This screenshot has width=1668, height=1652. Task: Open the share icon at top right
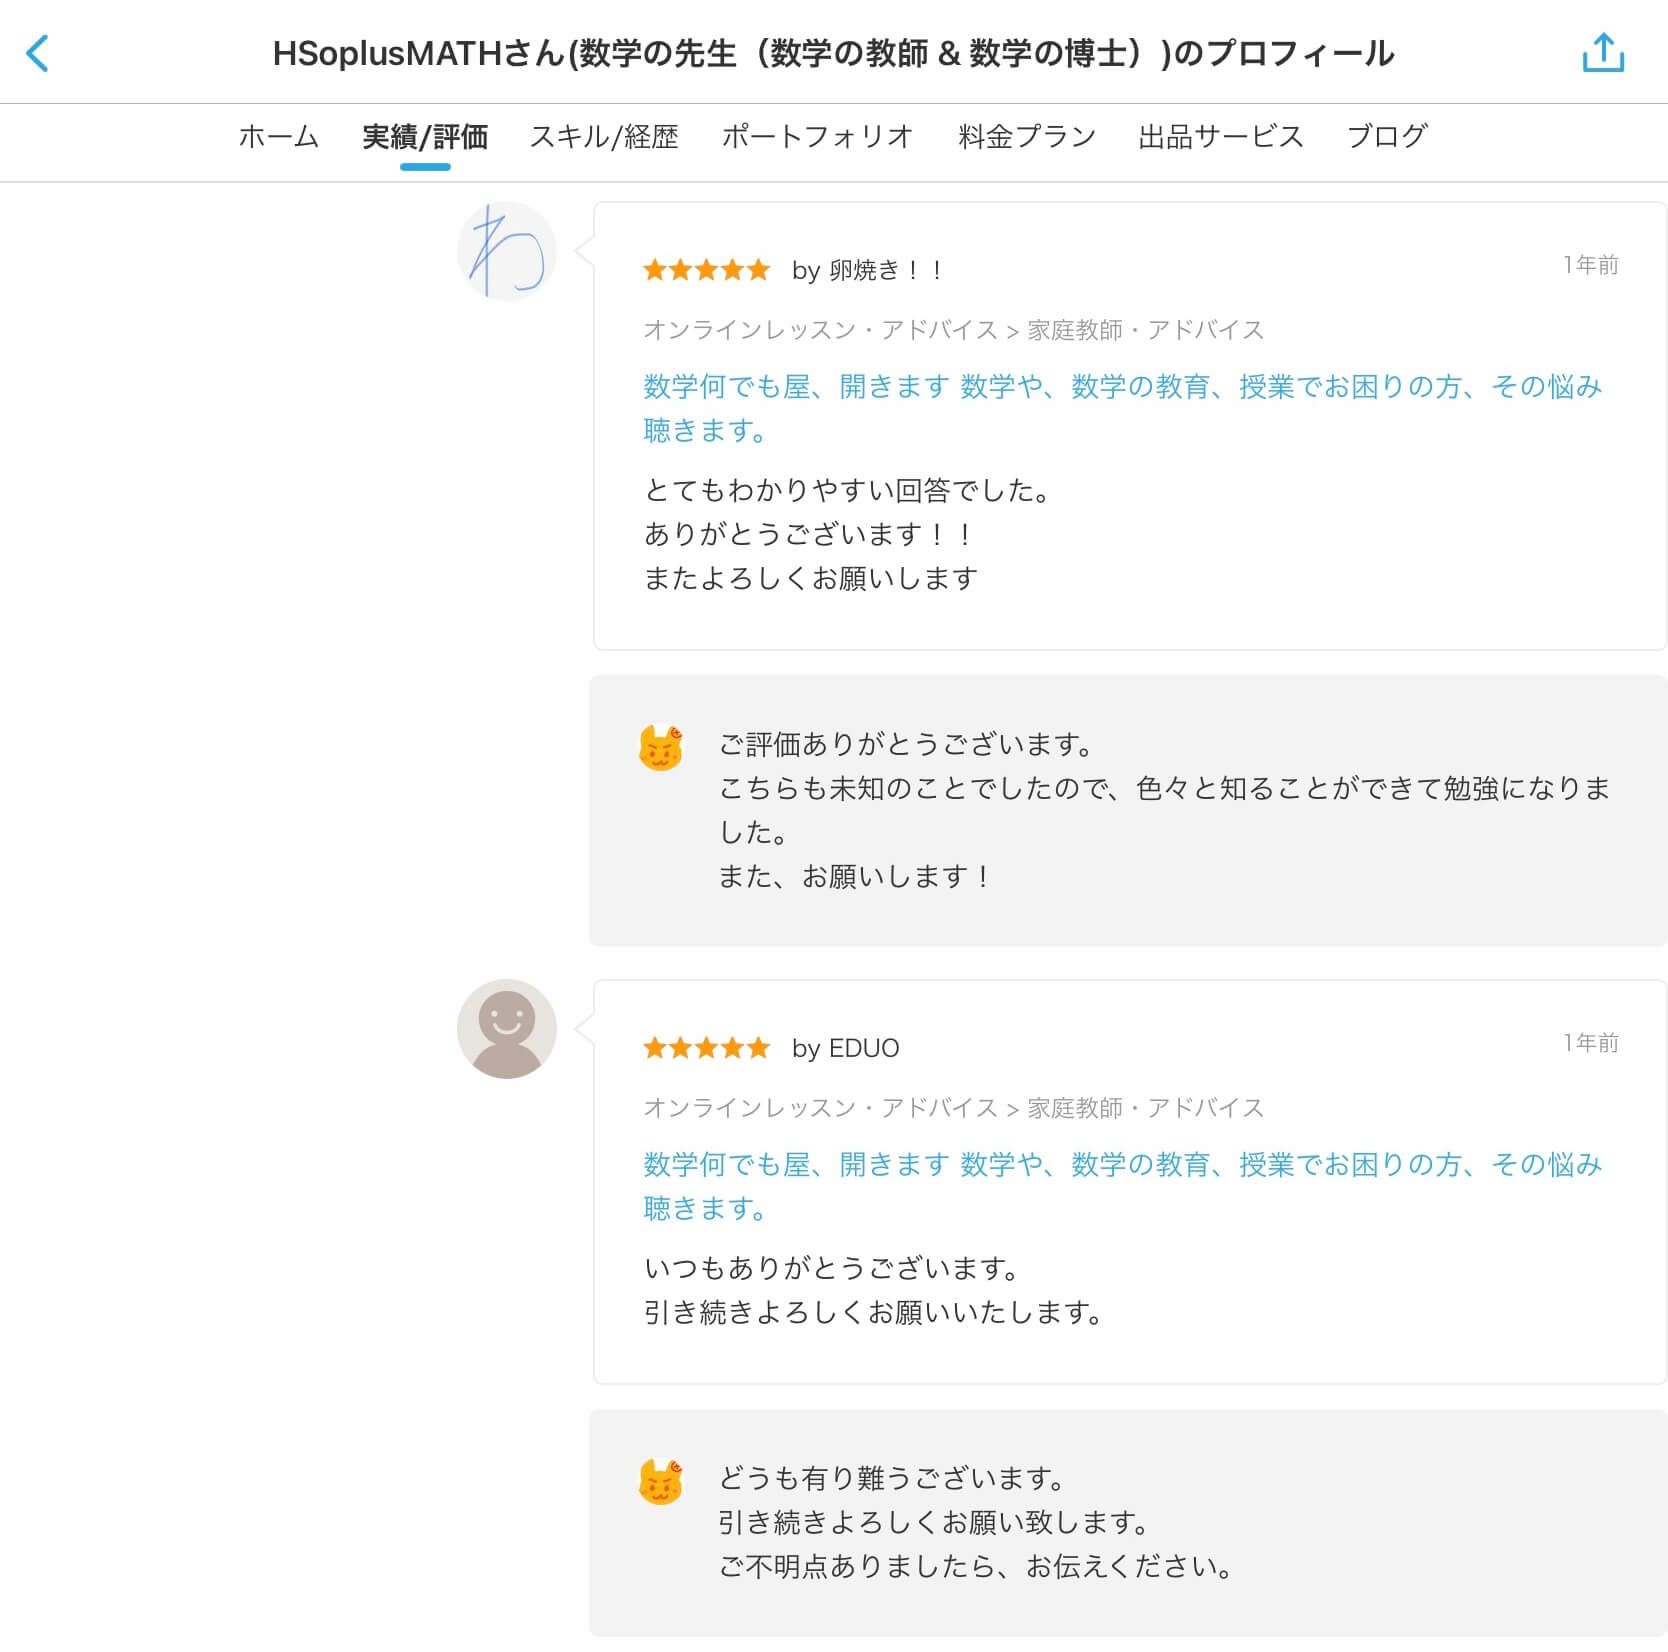click(1603, 53)
